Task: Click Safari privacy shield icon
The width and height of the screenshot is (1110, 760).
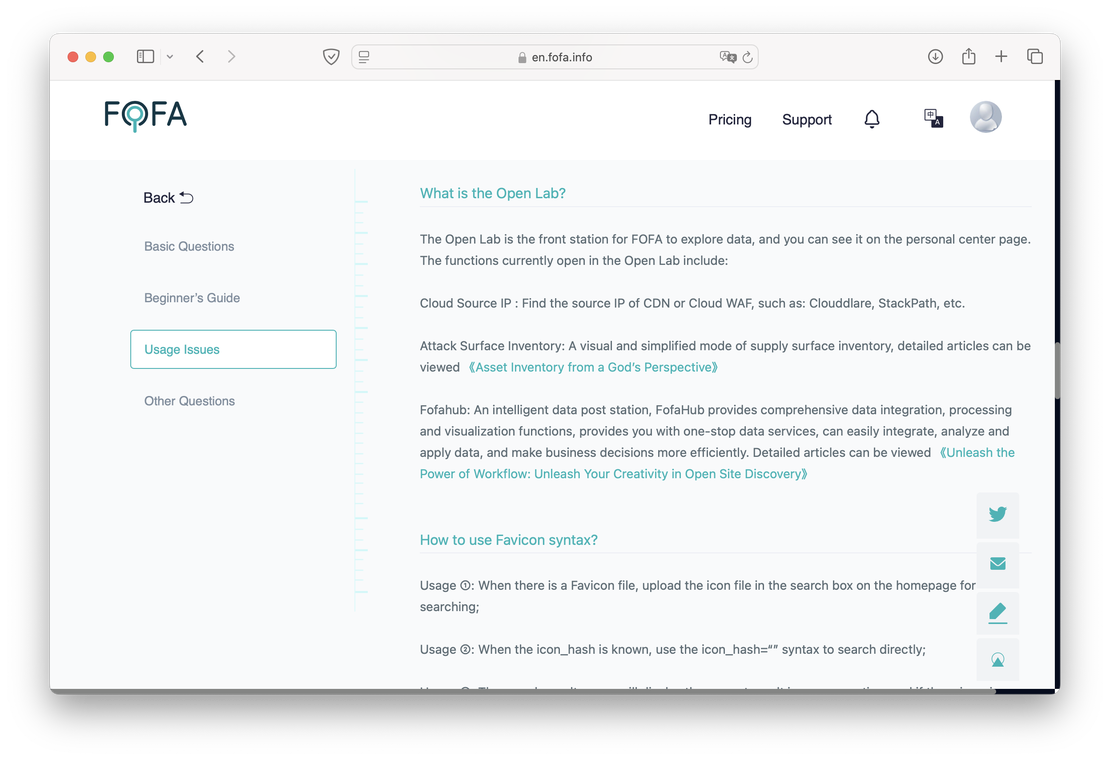Action: [x=331, y=57]
